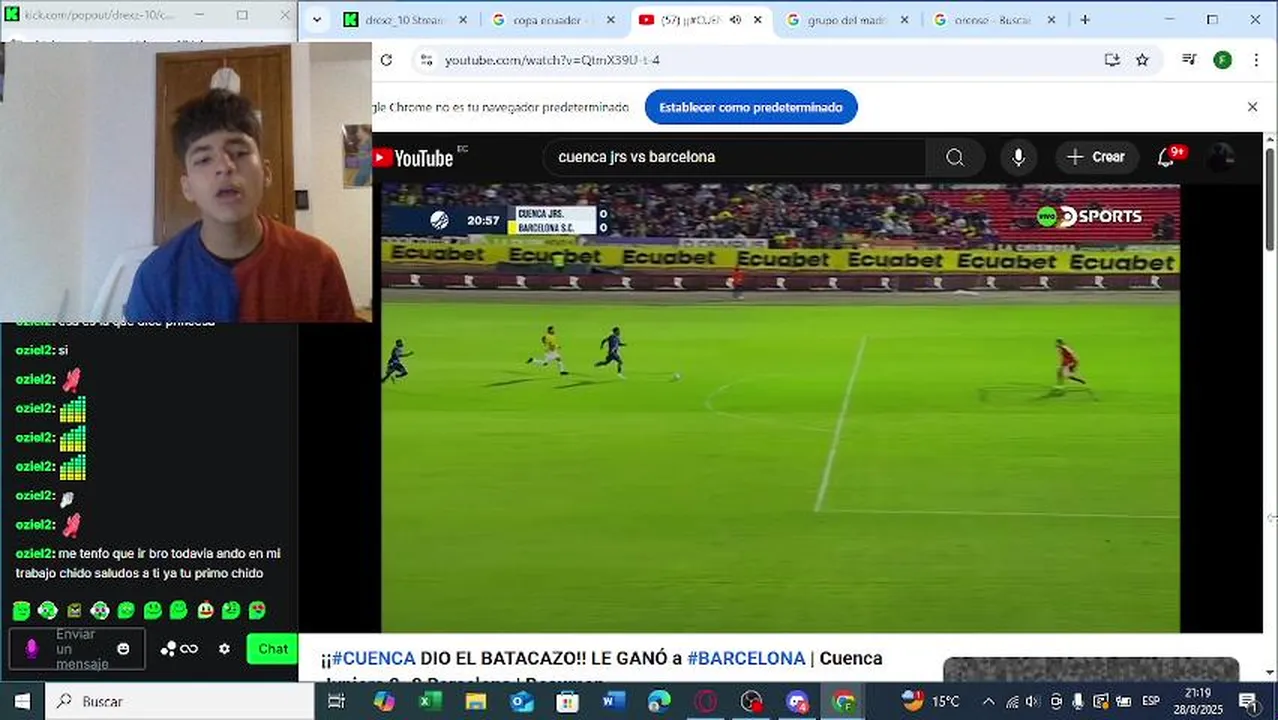Open Chrome three-dot menu
The image size is (1278, 720).
(x=1256, y=60)
